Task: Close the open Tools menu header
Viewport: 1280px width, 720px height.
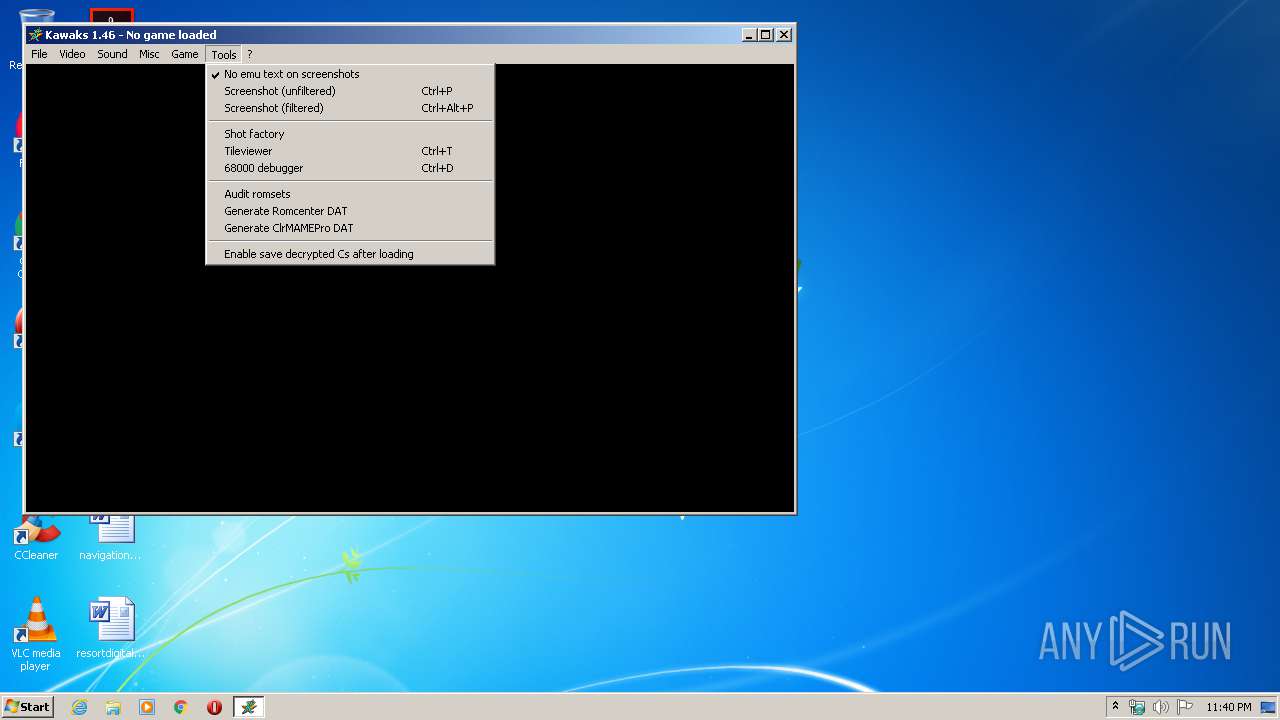Action: coord(224,54)
